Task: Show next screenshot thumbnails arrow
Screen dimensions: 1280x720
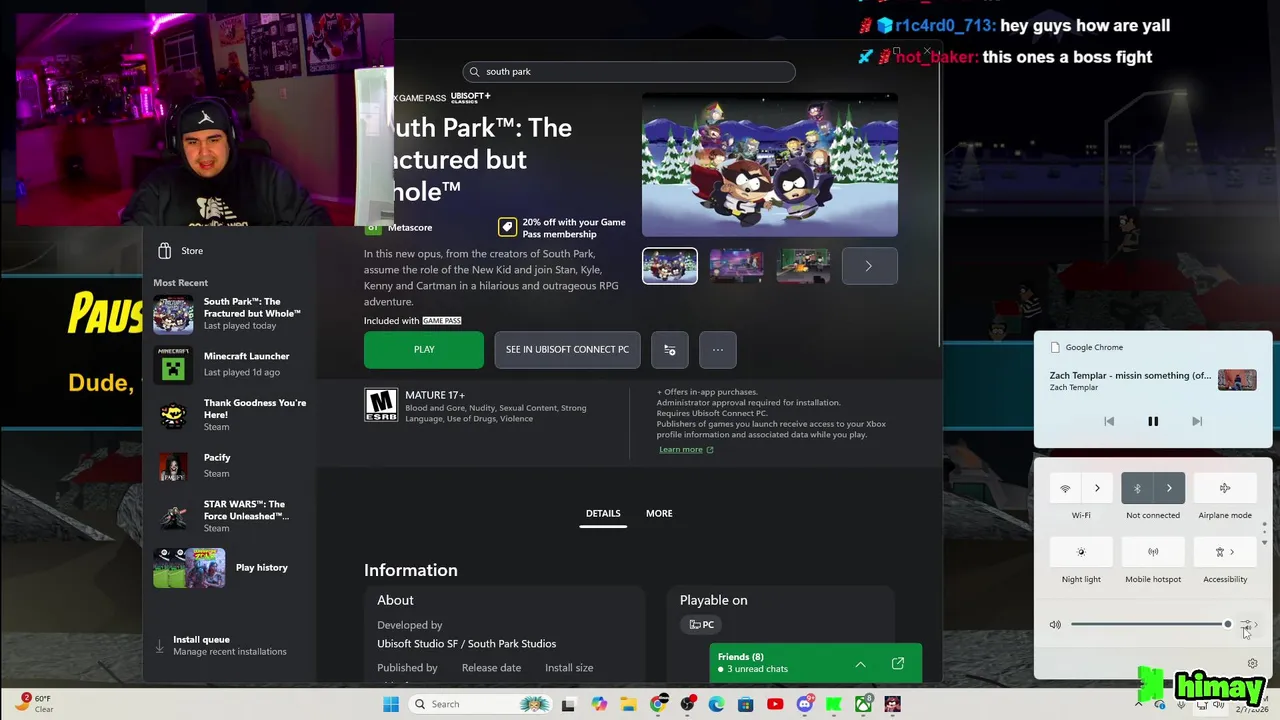Action: coord(869,266)
